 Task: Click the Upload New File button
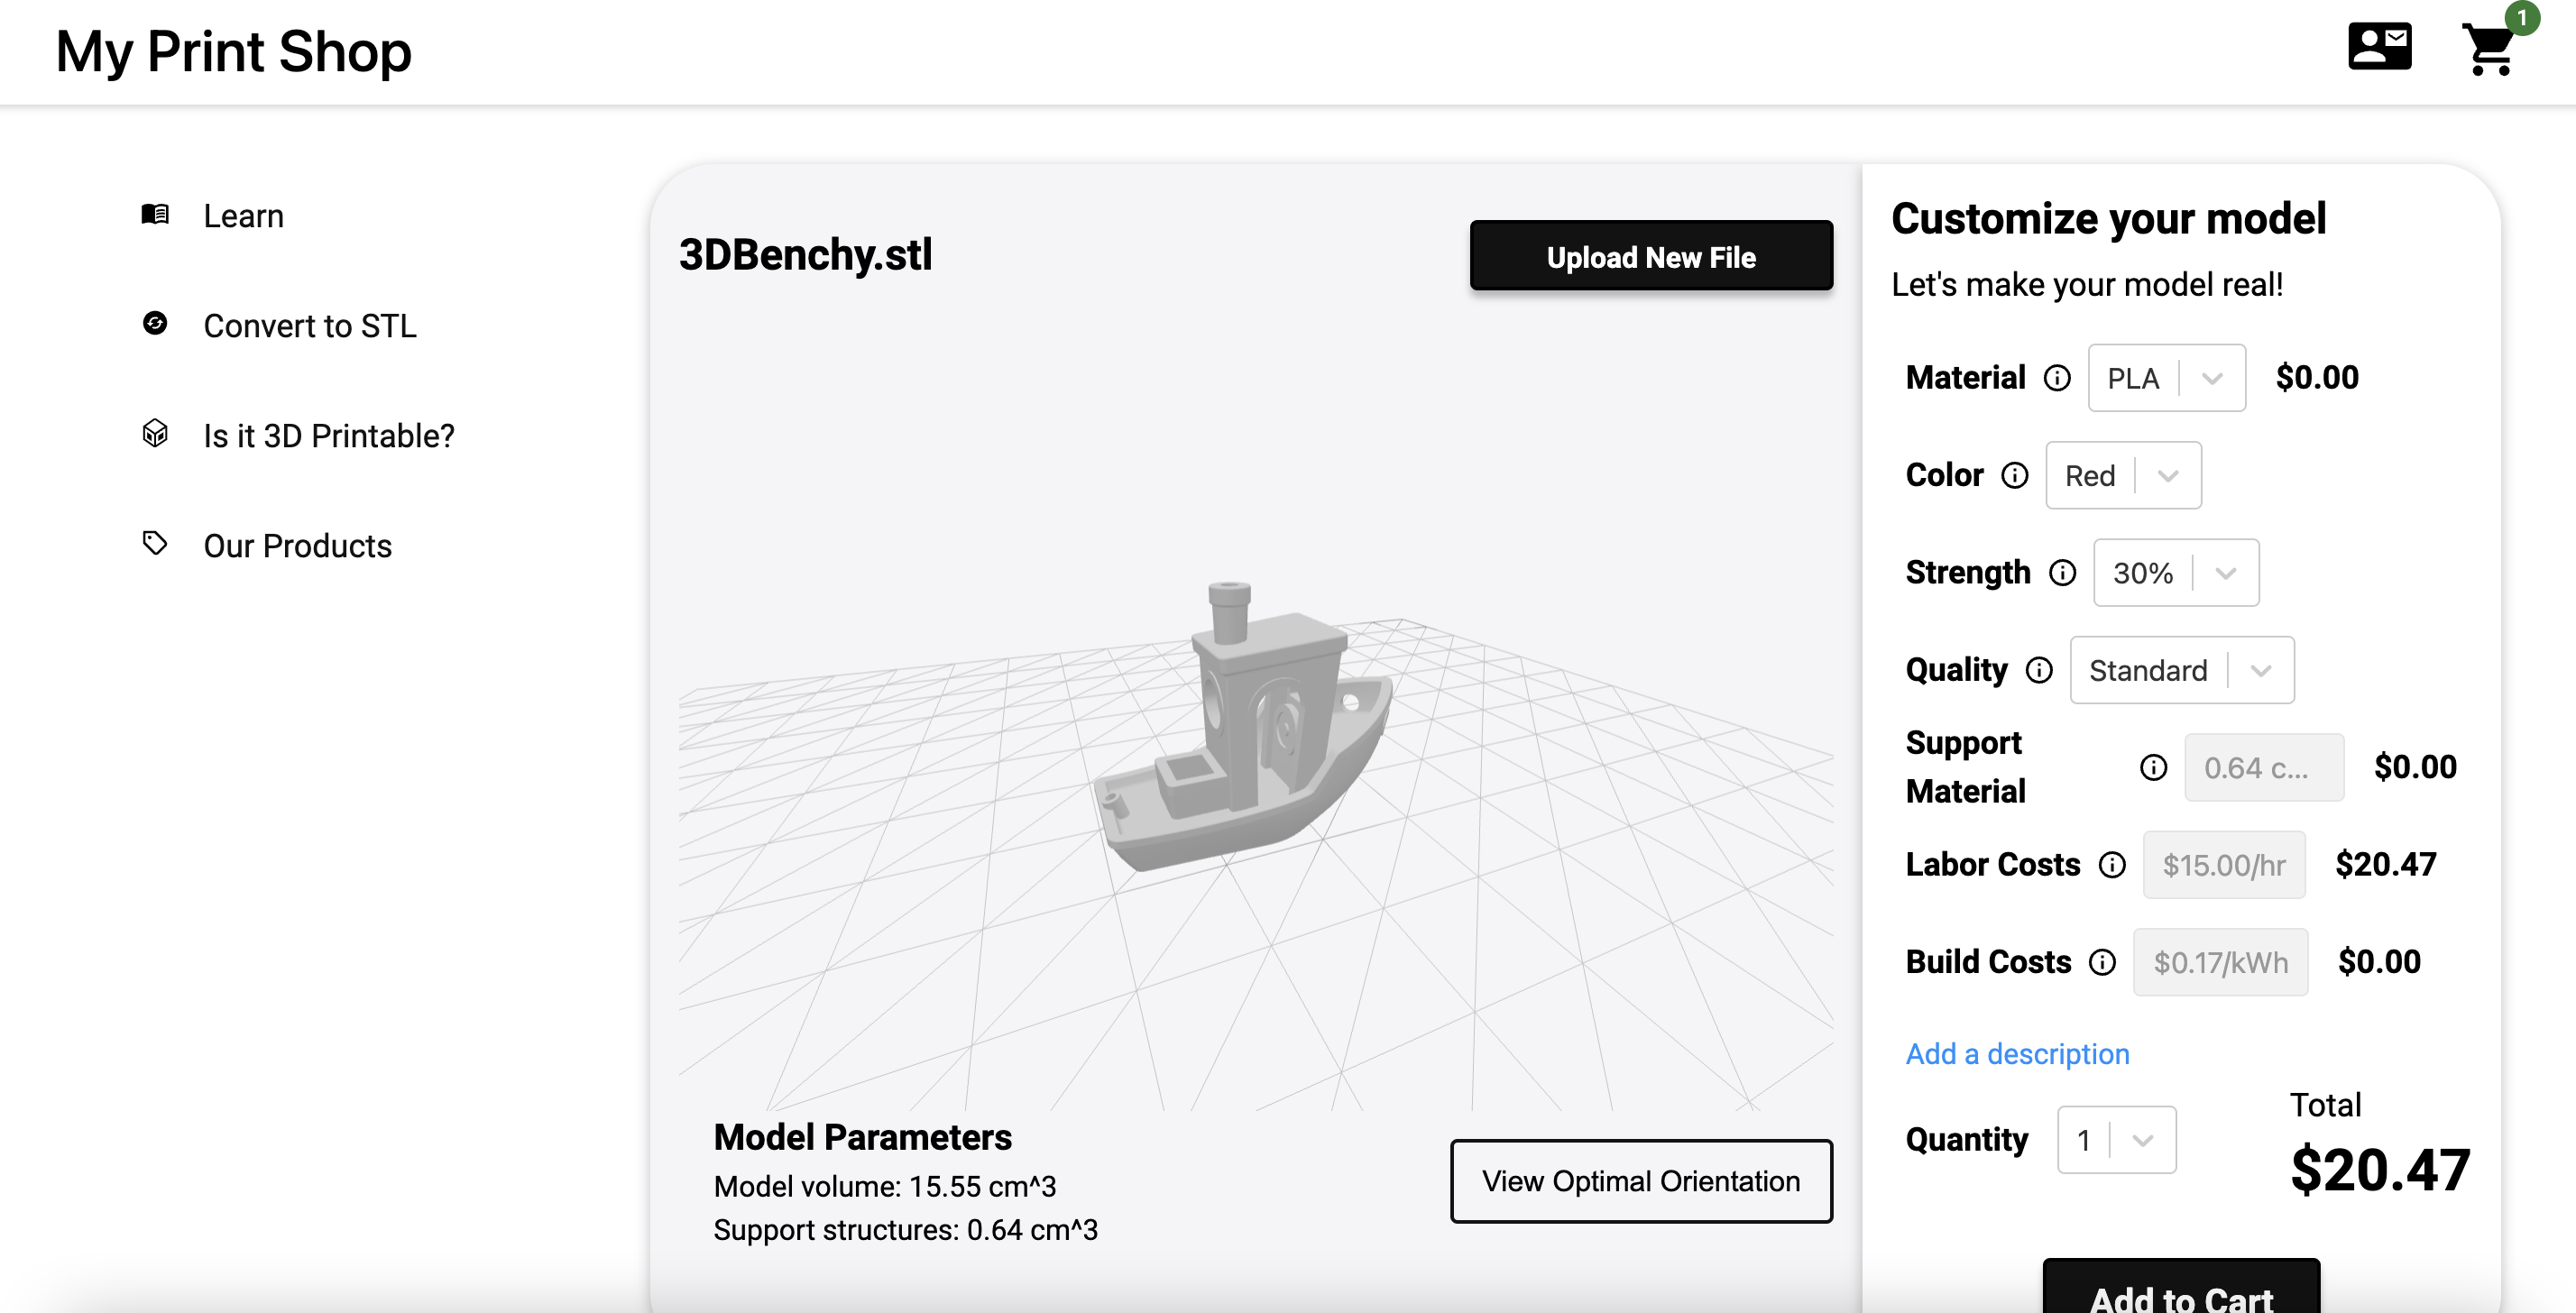pyautogui.click(x=1651, y=256)
